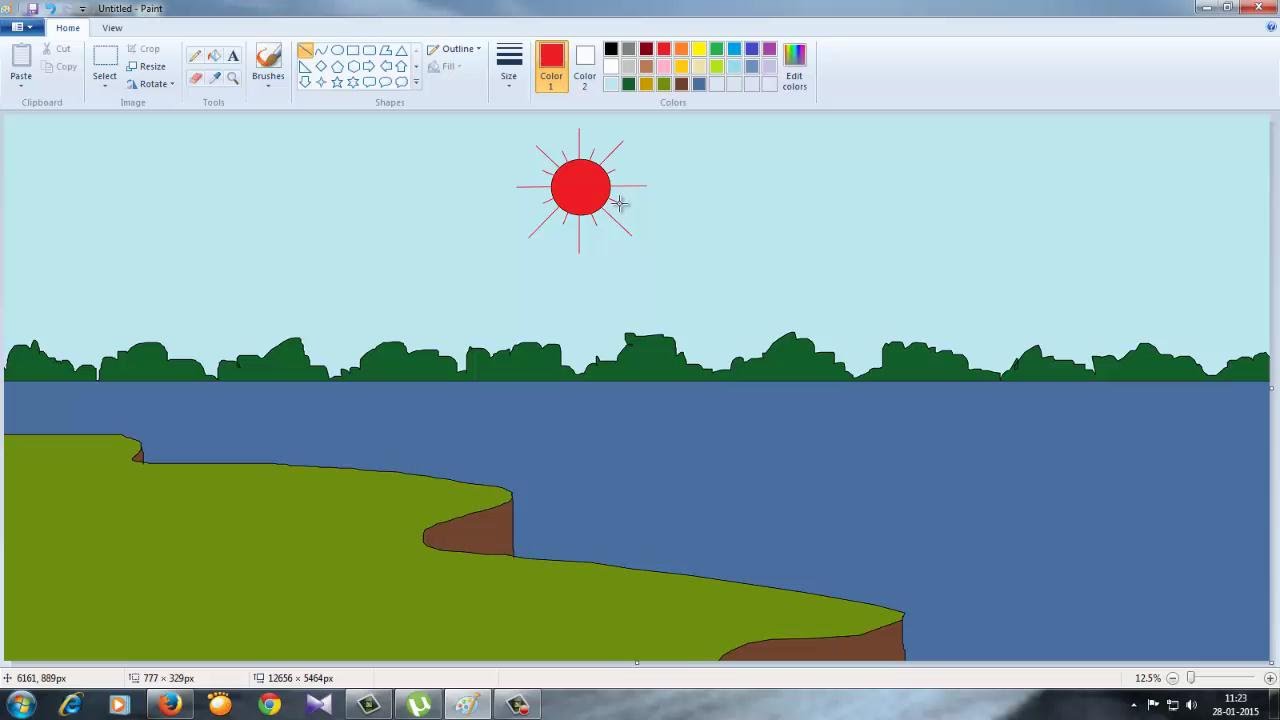Open Google Chrome from the taskbar
Screen dimensions: 1280x720
[268, 705]
